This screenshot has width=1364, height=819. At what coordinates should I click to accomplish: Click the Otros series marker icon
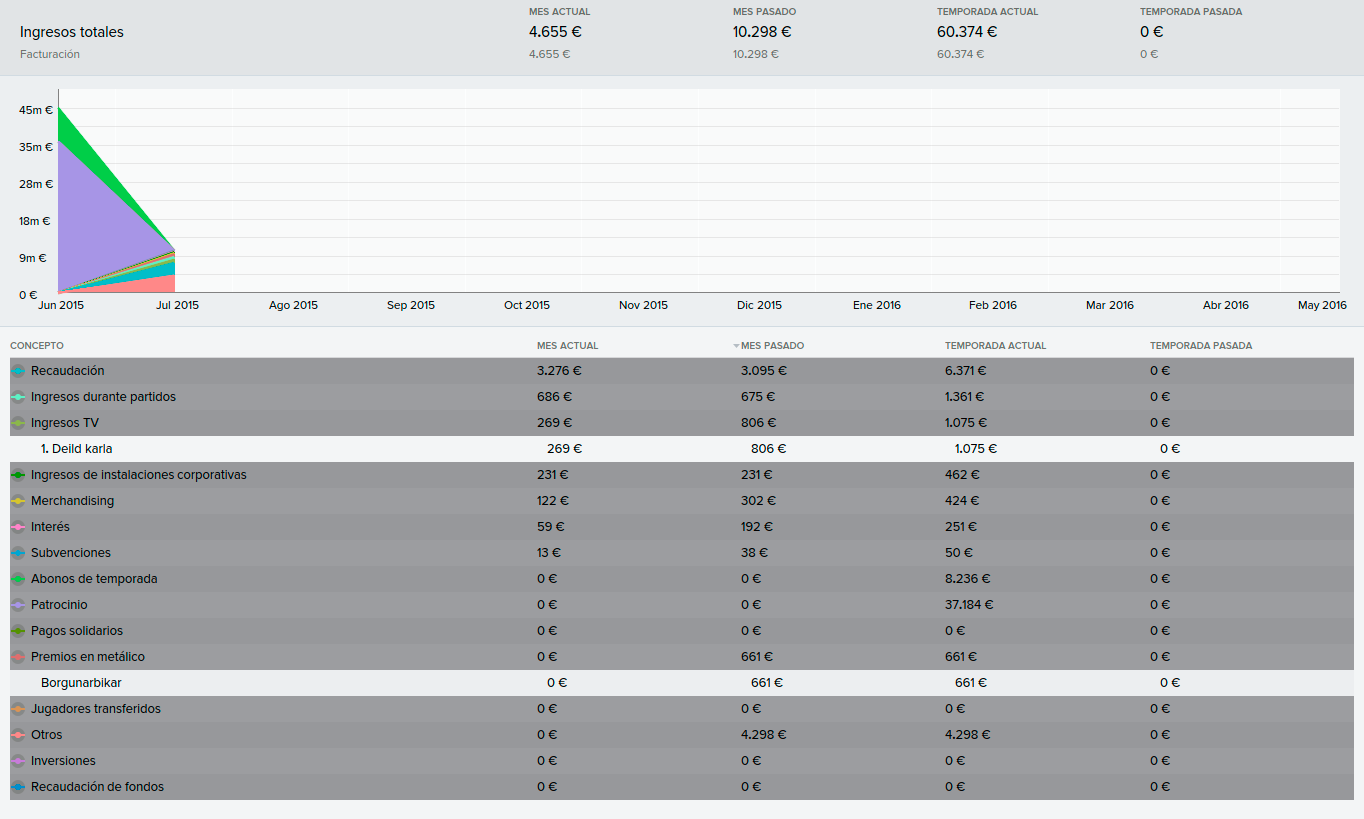[x=18, y=735]
